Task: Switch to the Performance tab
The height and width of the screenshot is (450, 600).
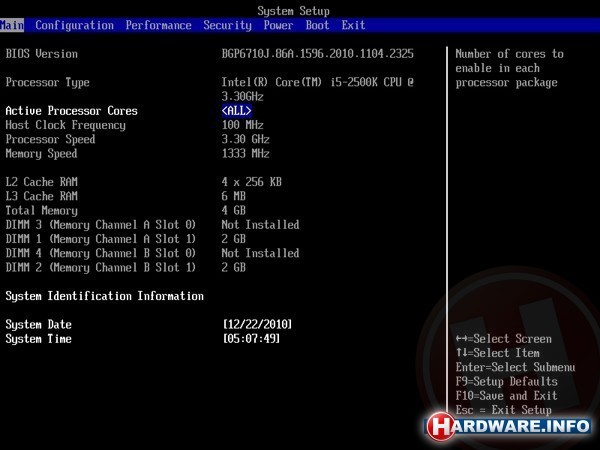Action: (158, 25)
